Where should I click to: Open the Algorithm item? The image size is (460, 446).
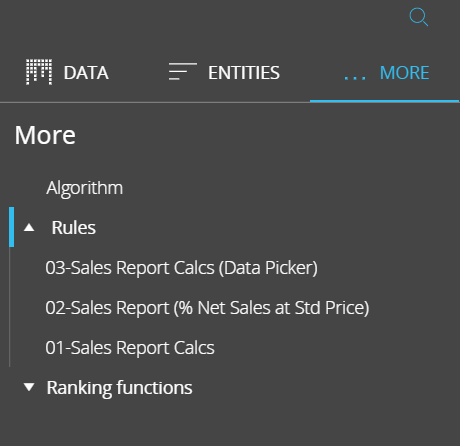(85, 188)
